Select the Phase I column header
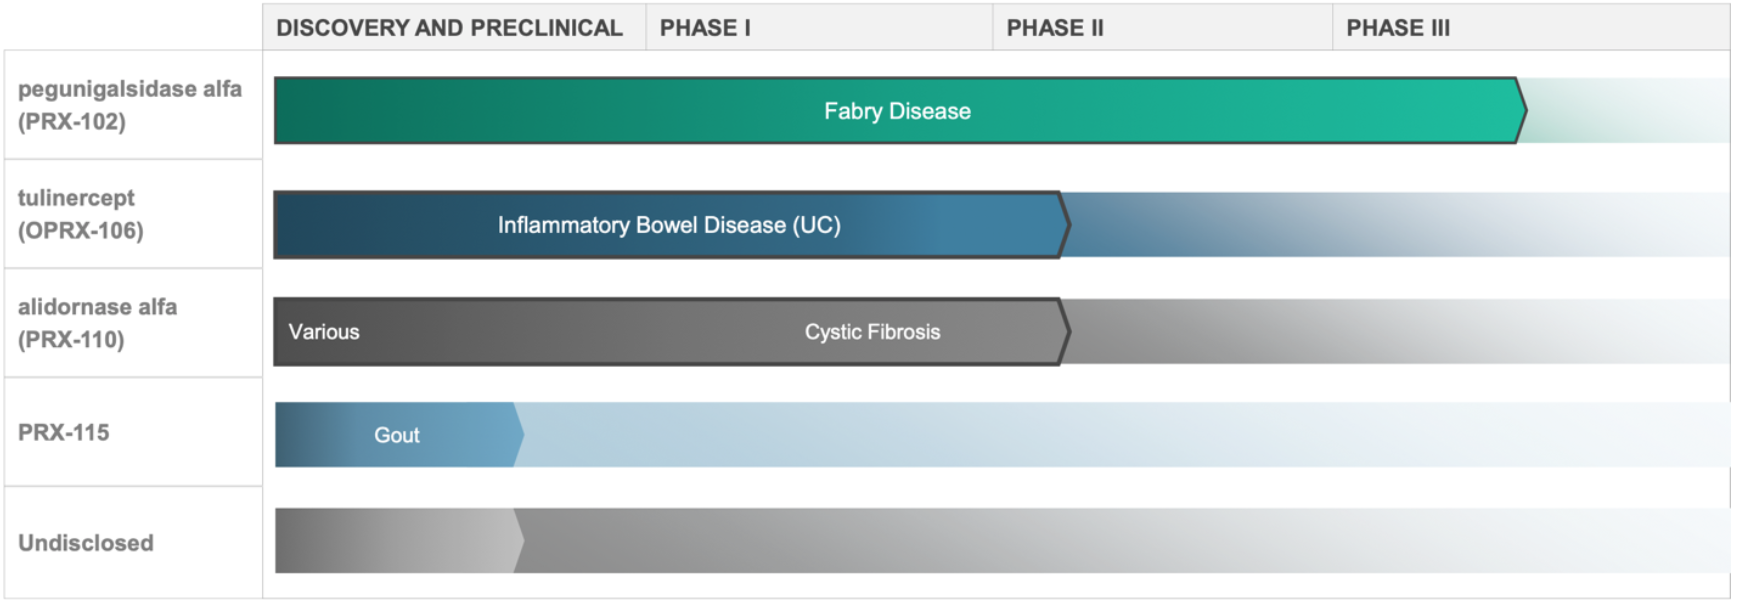This screenshot has width=1740, height=608. (x=705, y=28)
